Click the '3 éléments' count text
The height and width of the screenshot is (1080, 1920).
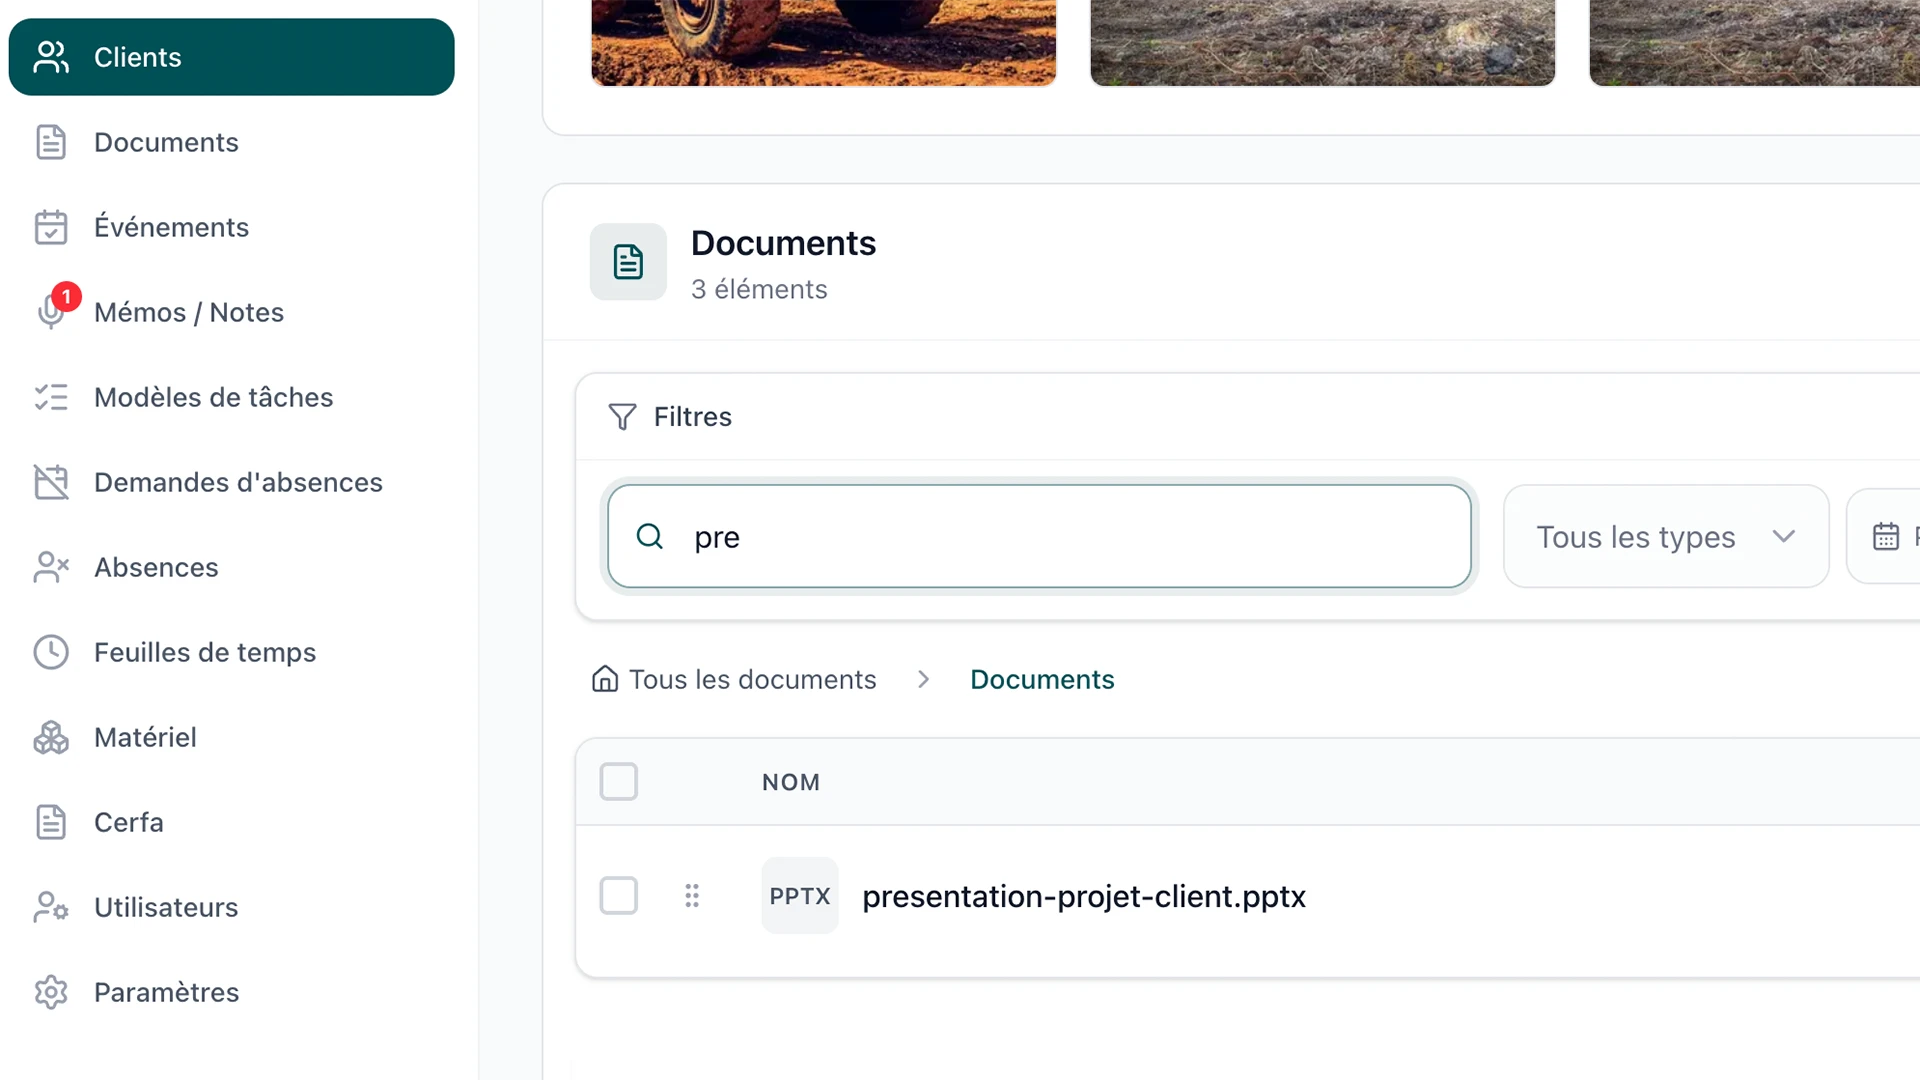[759, 289]
